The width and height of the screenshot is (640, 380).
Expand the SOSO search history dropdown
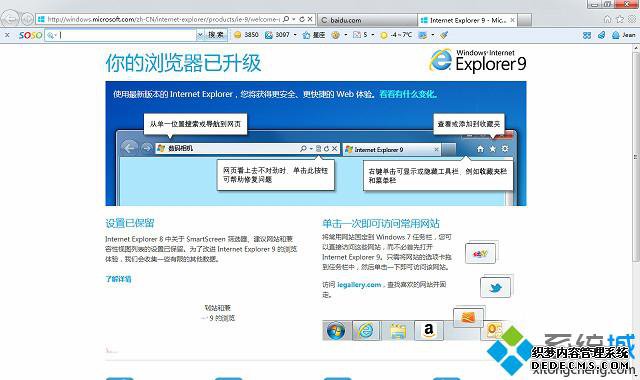[200, 35]
